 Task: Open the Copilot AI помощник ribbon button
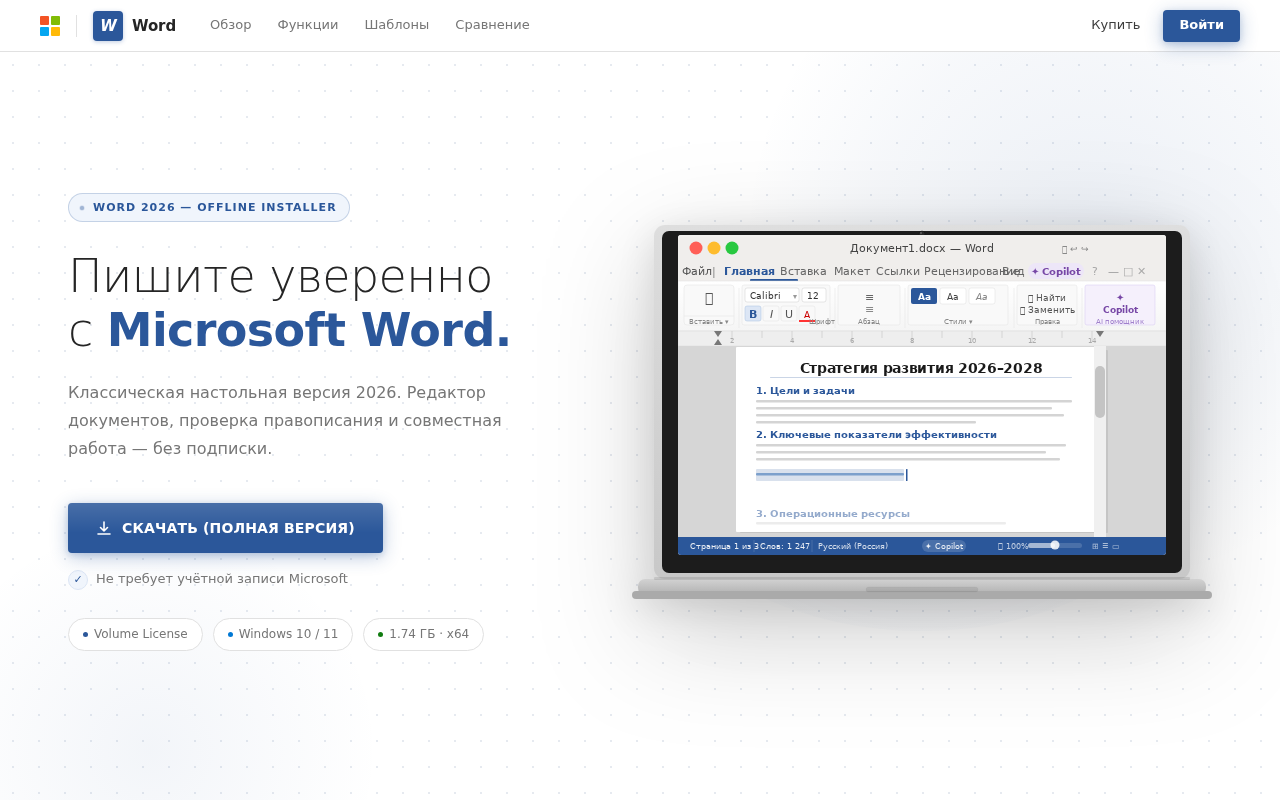[1120, 305]
